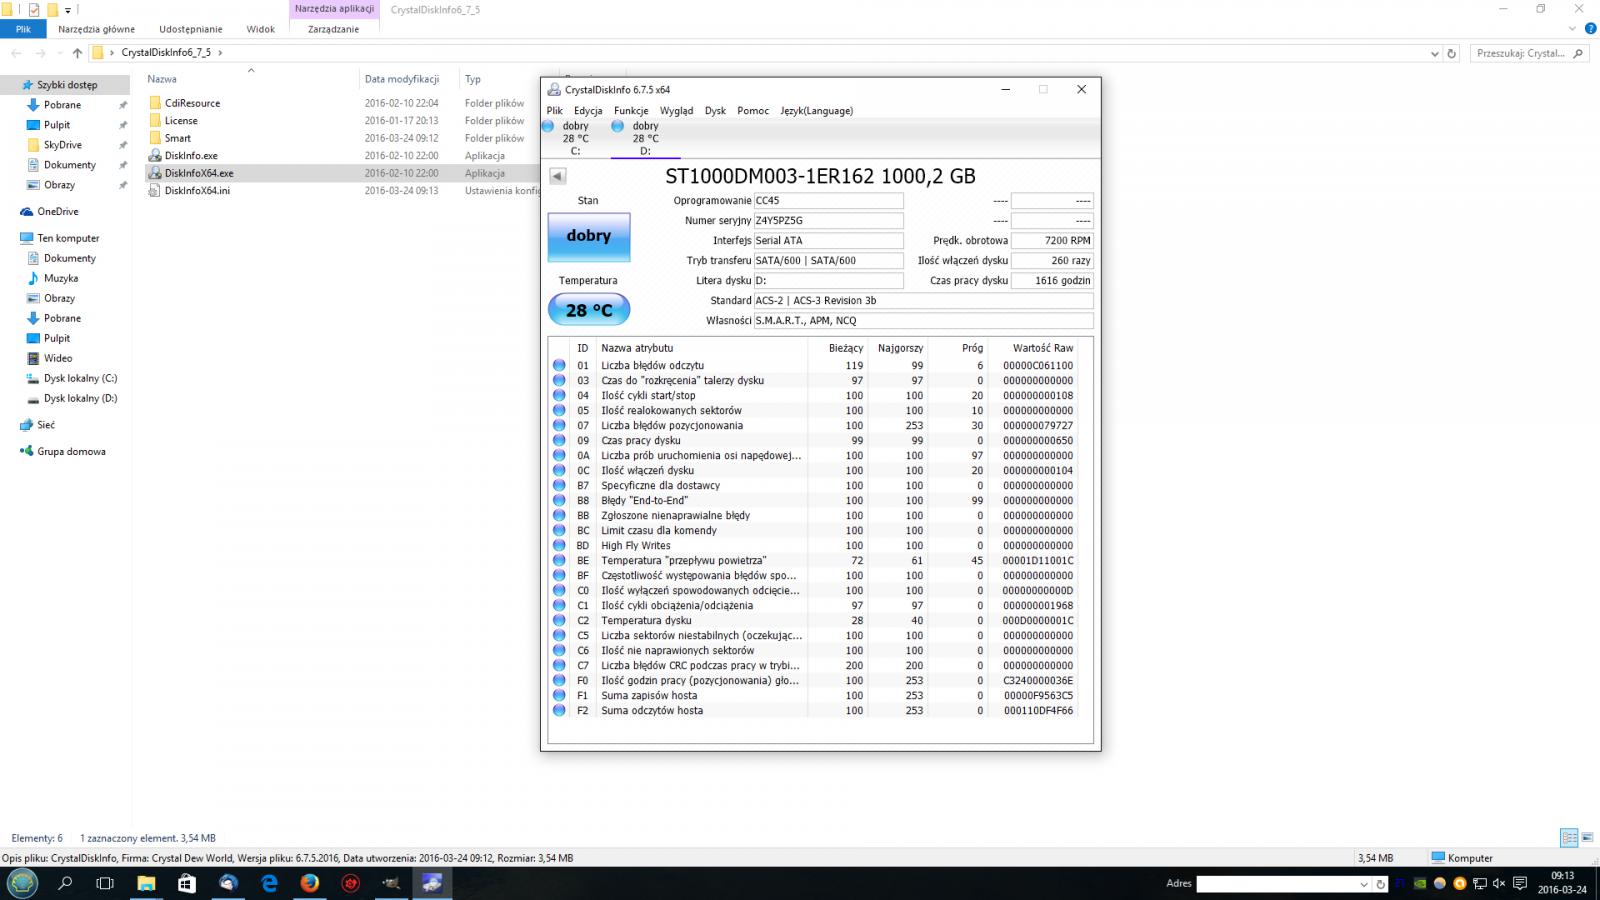The image size is (1600, 900).
Task: Select the 'High Fly Writes' attribute row
Action: [815, 546]
